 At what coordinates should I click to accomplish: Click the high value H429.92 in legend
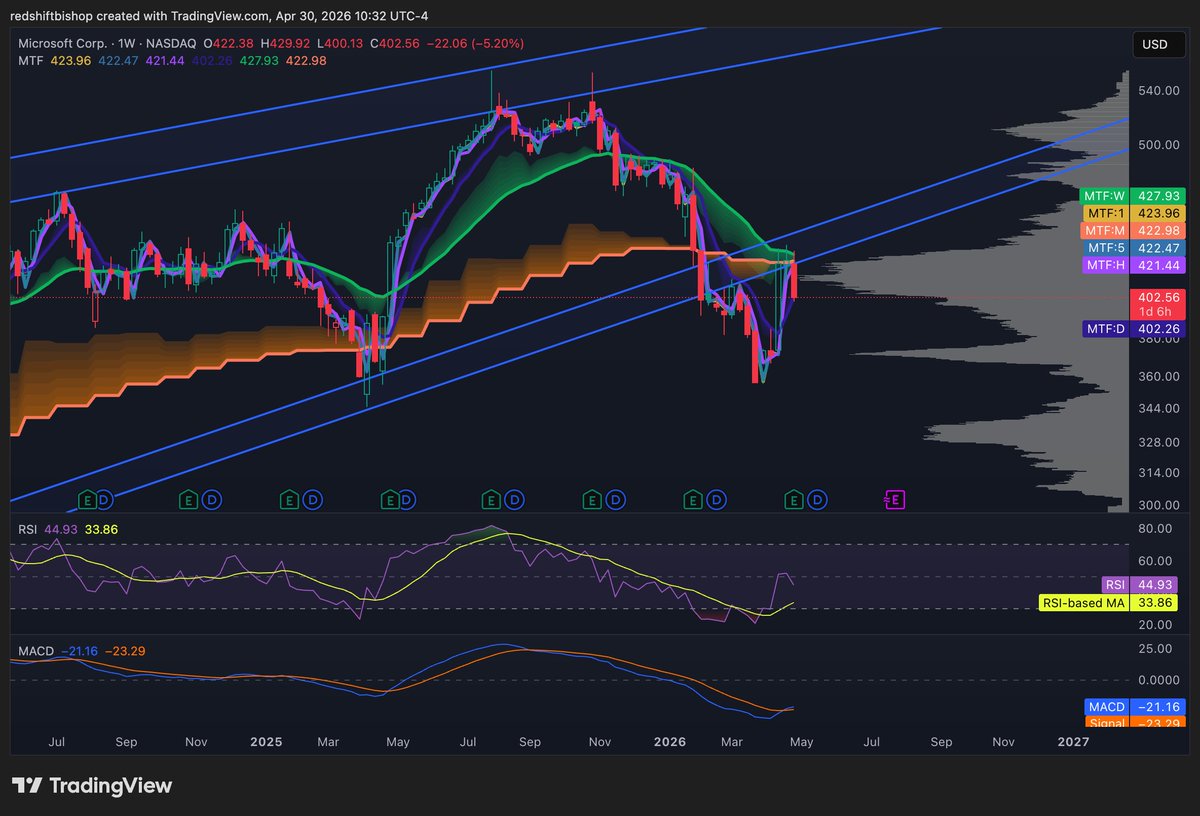pyautogui.click(x=285, y=44)
